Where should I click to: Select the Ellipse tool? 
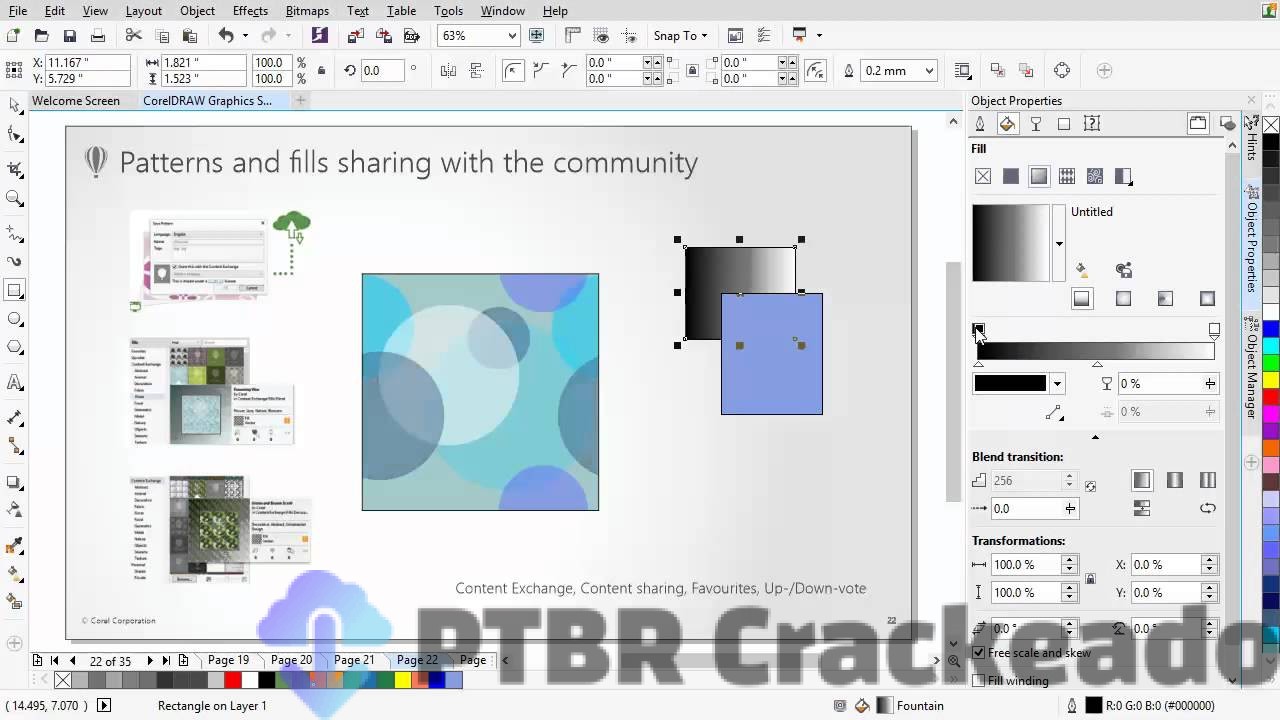[15, 319]
